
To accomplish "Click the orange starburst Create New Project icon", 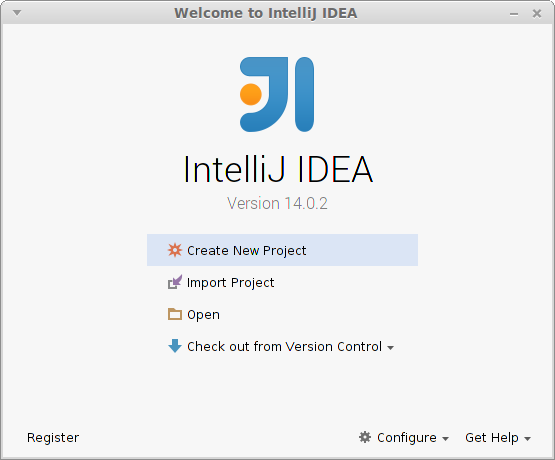I will tap(174, 250).
